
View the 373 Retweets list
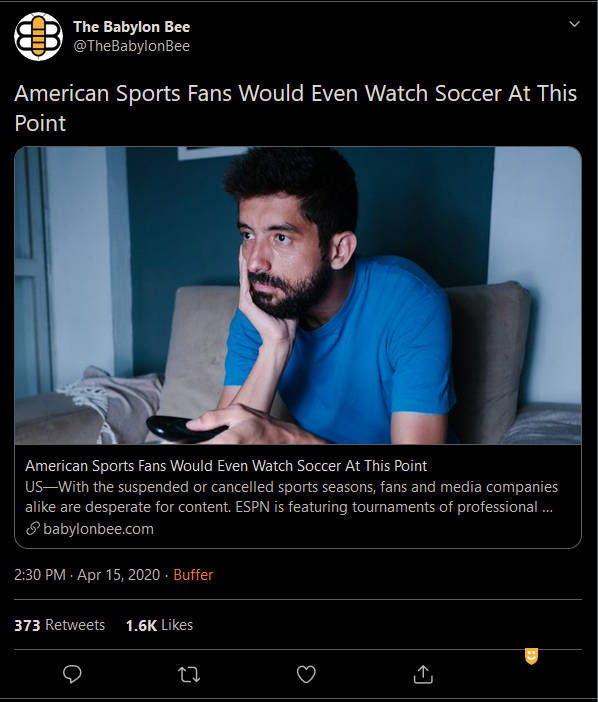click(x=60, y=625)
